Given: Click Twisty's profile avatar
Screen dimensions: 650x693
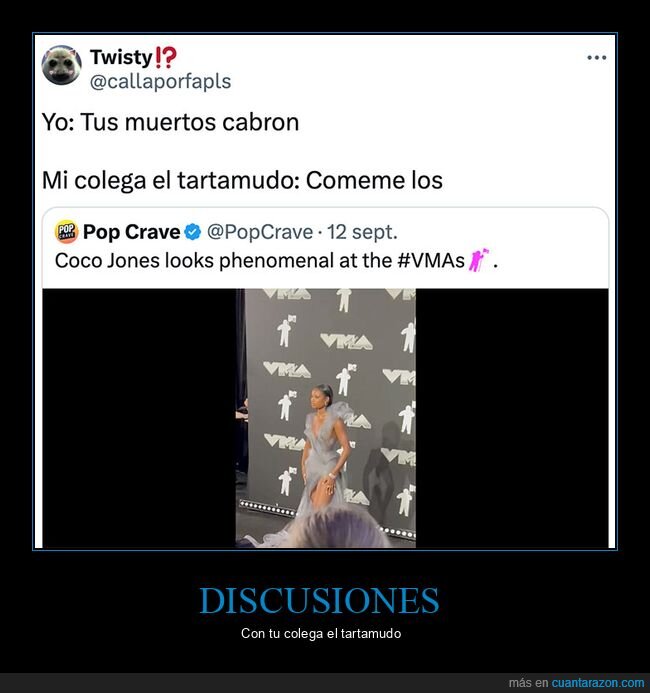Looking at the screenshot, I should [x=61, y=65].
